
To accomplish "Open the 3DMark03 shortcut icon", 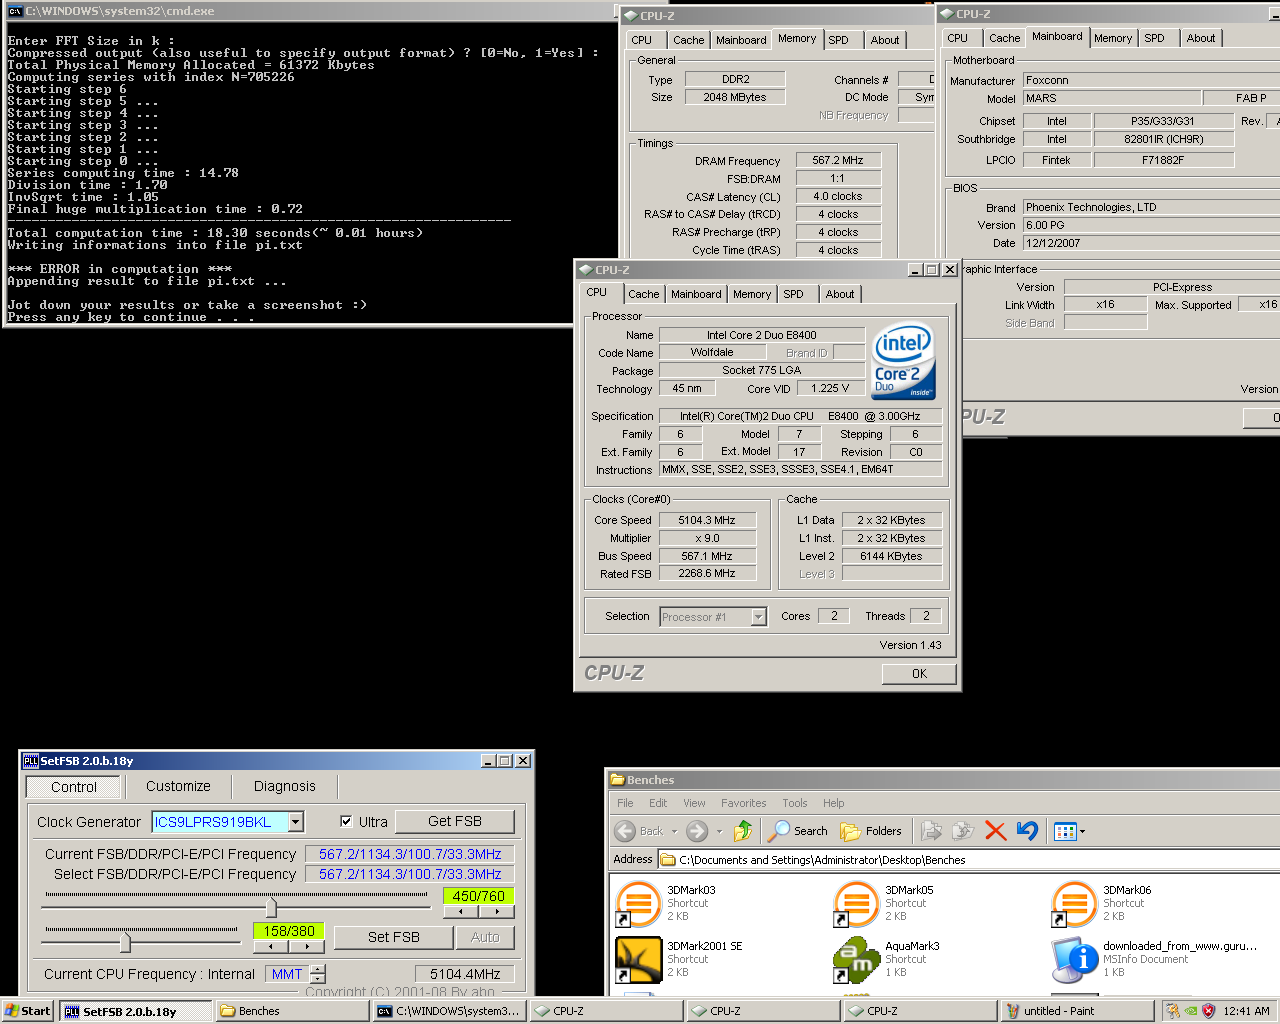I will (x=638, y=903).
